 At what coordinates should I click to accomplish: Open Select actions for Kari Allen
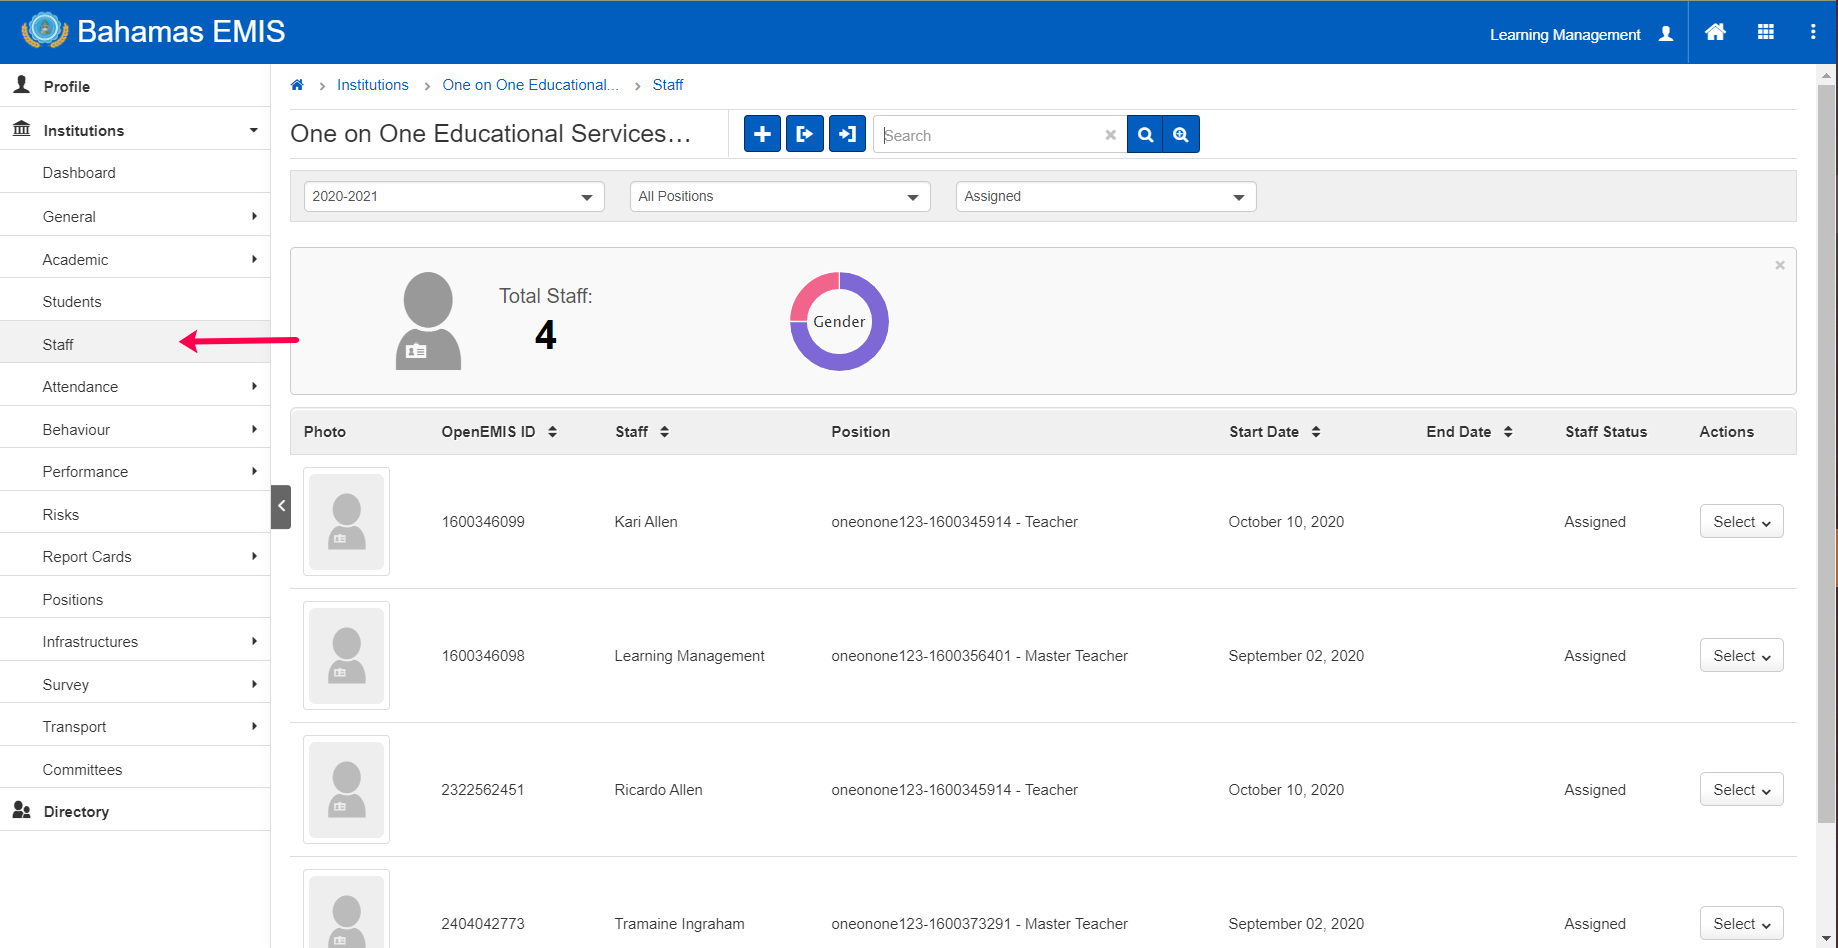click(x=1741, y=522)
